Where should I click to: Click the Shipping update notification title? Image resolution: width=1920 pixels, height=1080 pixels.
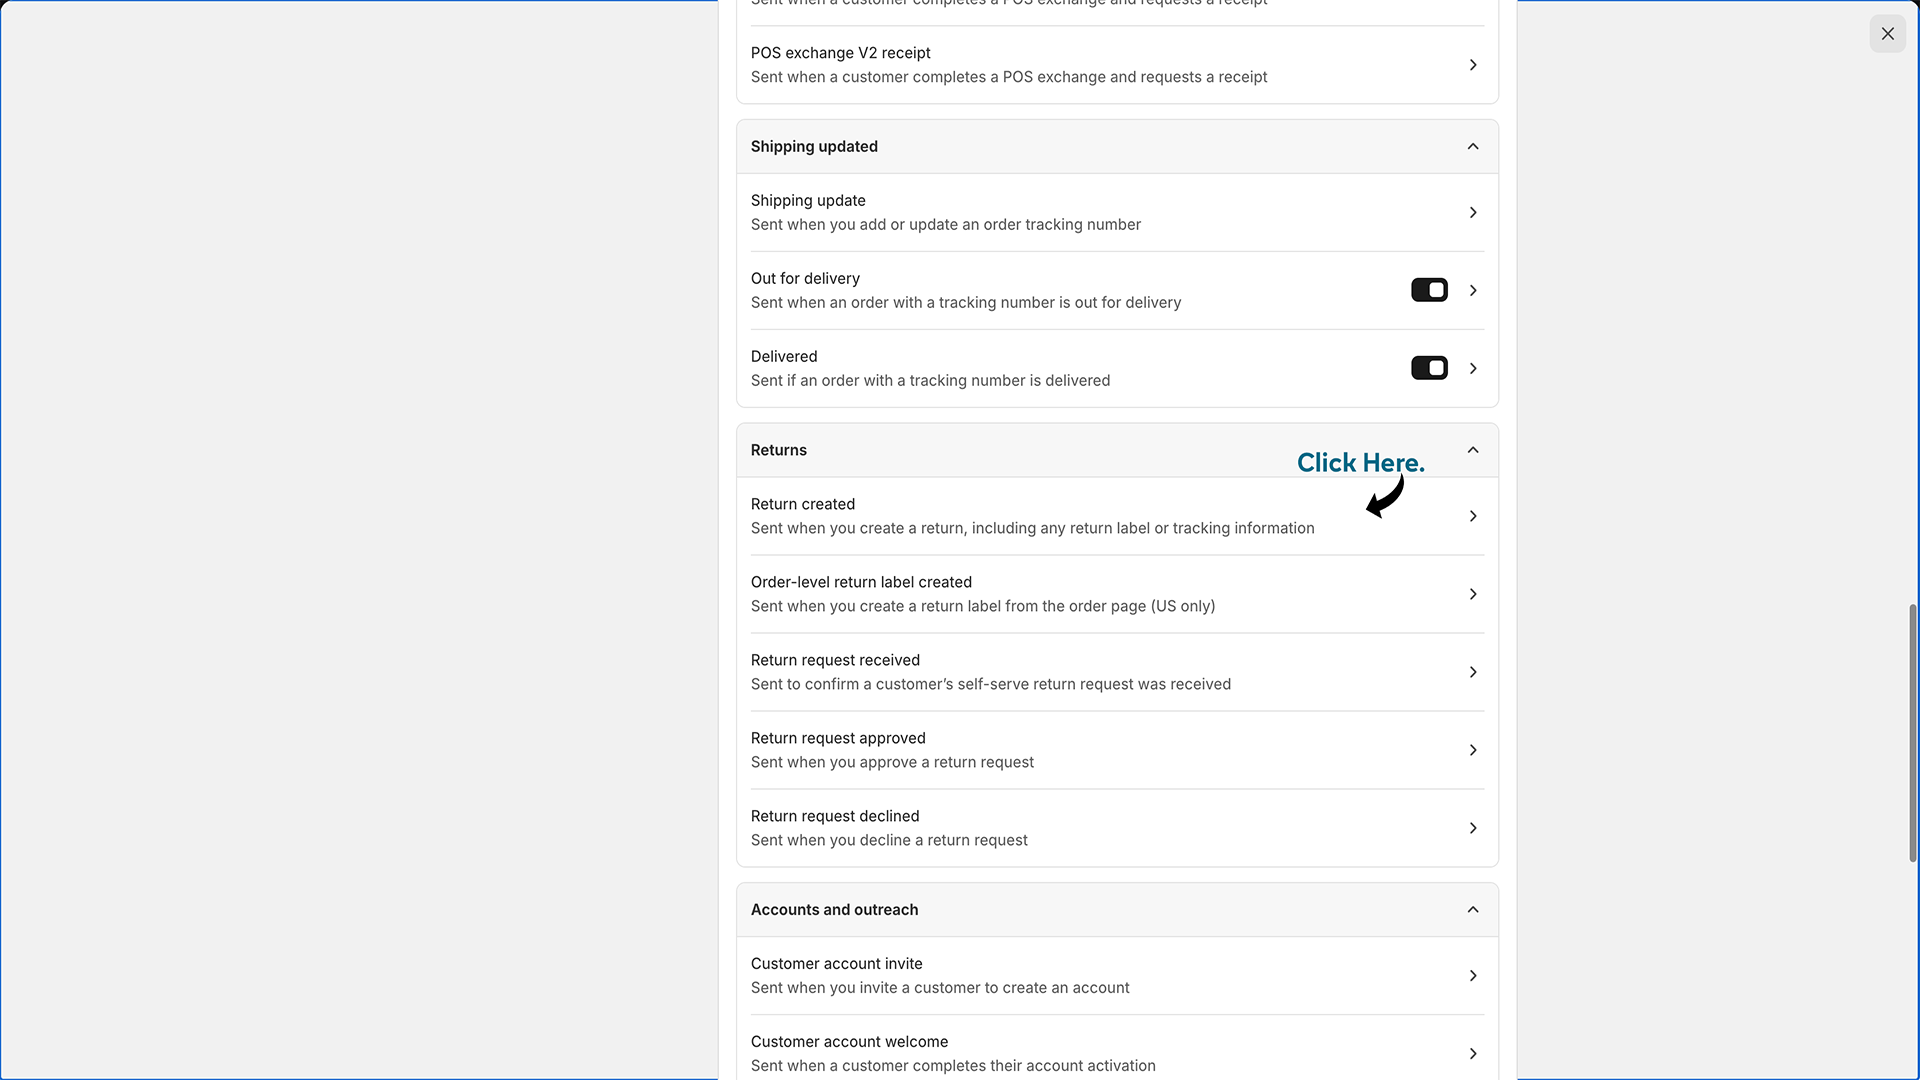[x=808, y=201]
